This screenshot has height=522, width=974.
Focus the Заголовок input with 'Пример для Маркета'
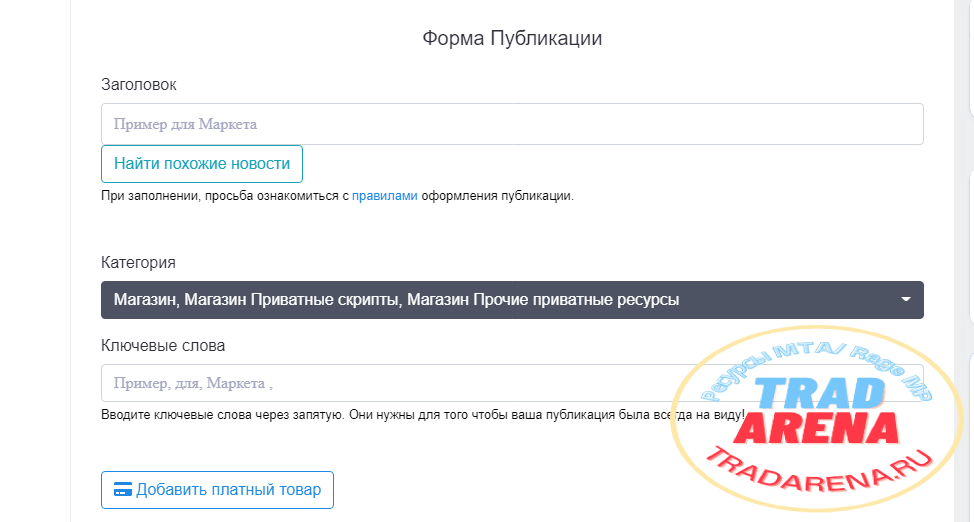[x=512, y=124]
